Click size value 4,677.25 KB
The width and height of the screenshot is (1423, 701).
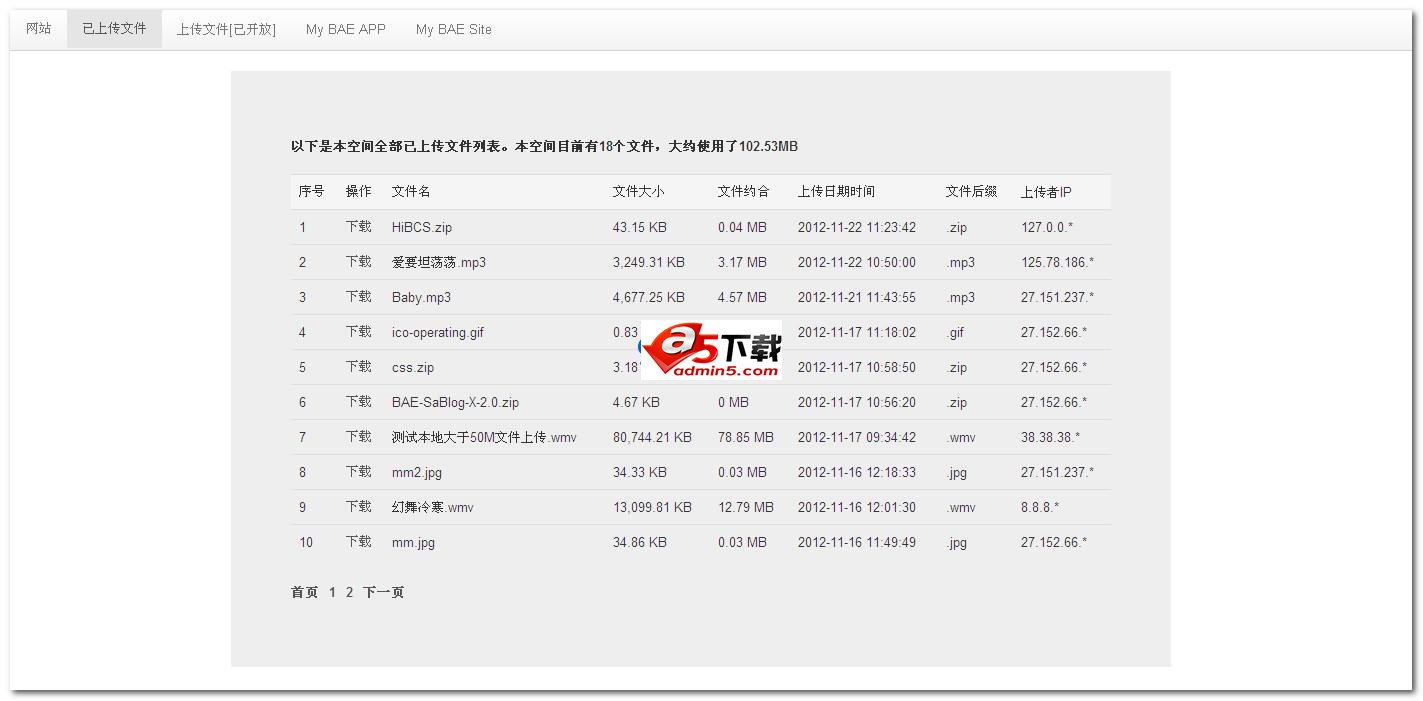click(649, 297)
